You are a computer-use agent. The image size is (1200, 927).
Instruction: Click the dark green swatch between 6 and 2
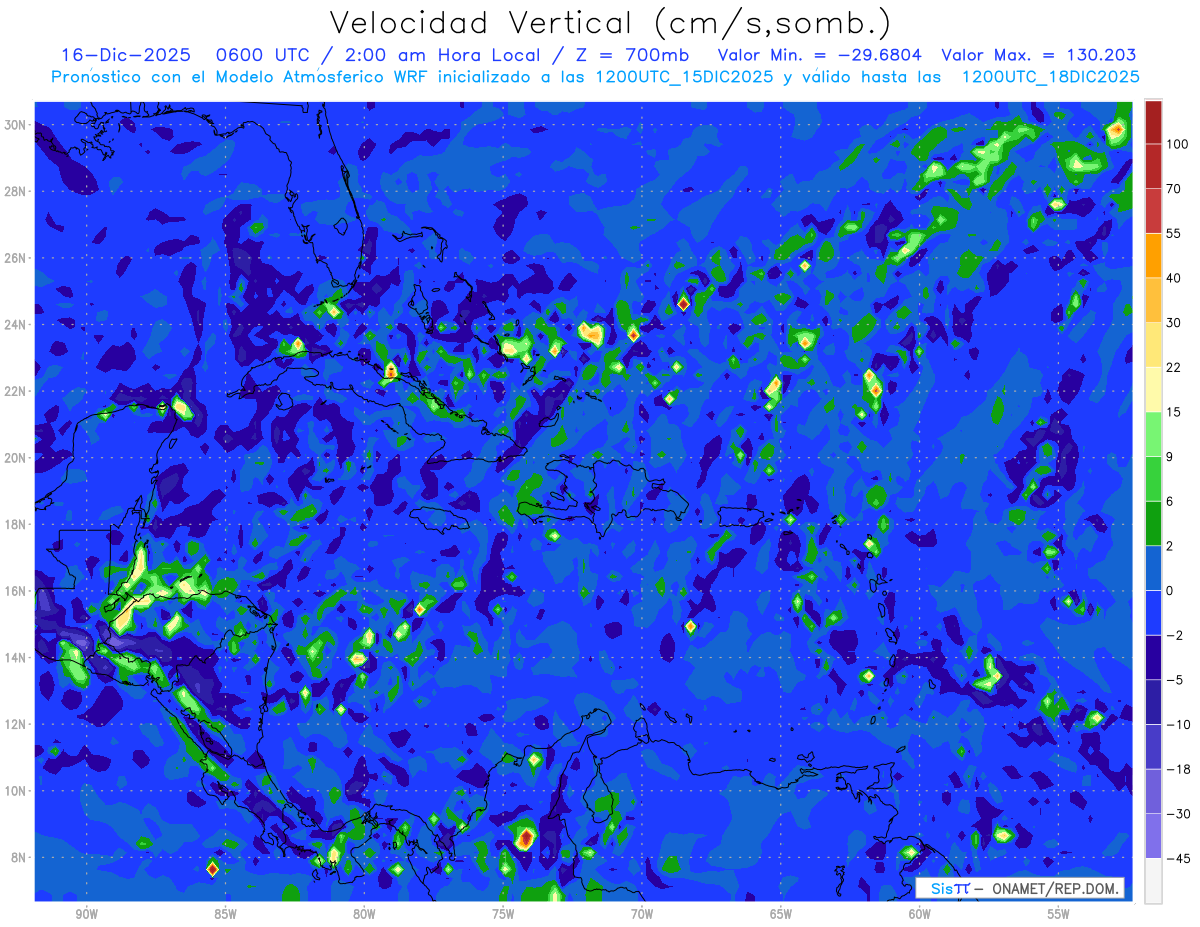pyautogui.click(x=1153, y=524)
